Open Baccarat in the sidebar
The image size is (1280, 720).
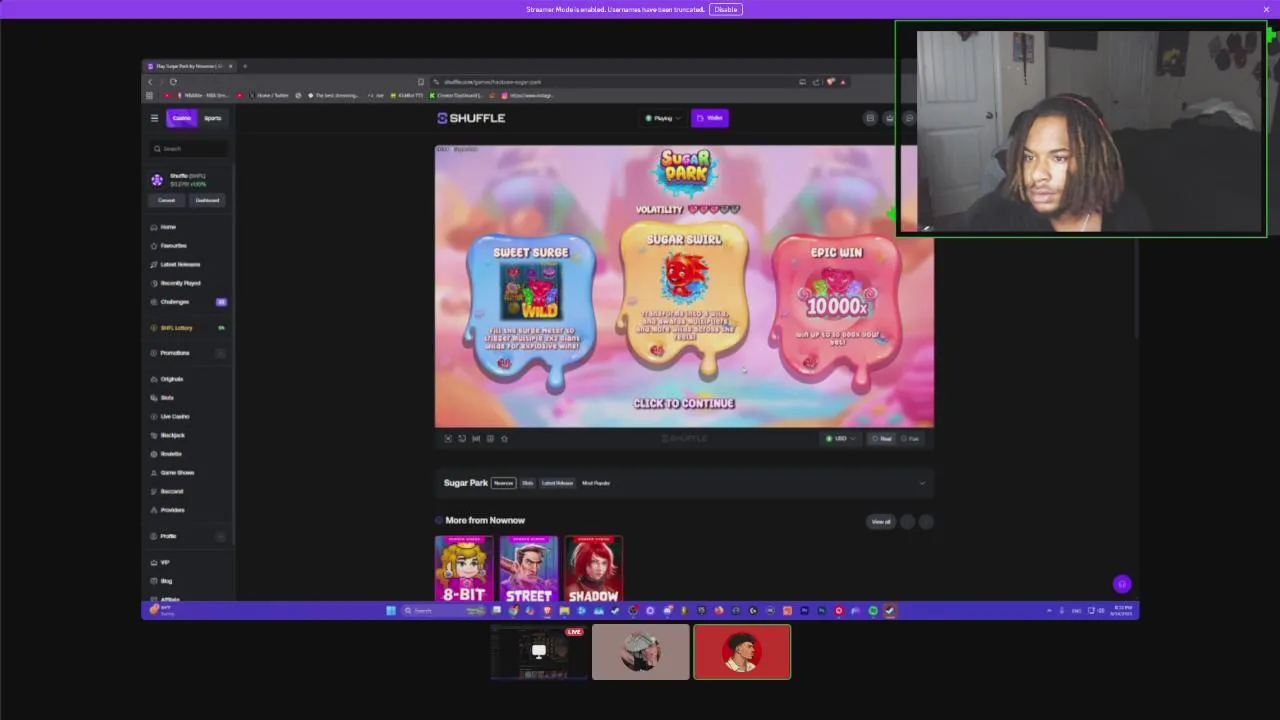[172, 491]
